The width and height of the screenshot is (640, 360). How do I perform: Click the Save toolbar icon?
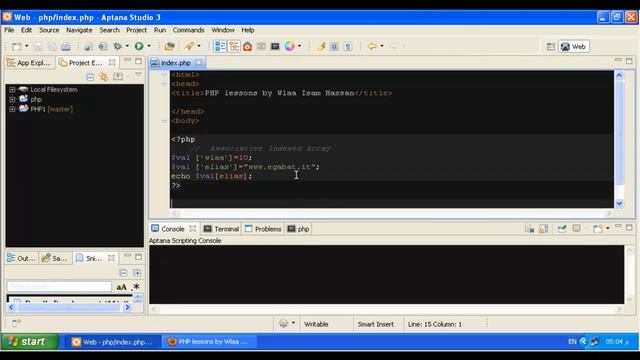[x=38, y=46]
